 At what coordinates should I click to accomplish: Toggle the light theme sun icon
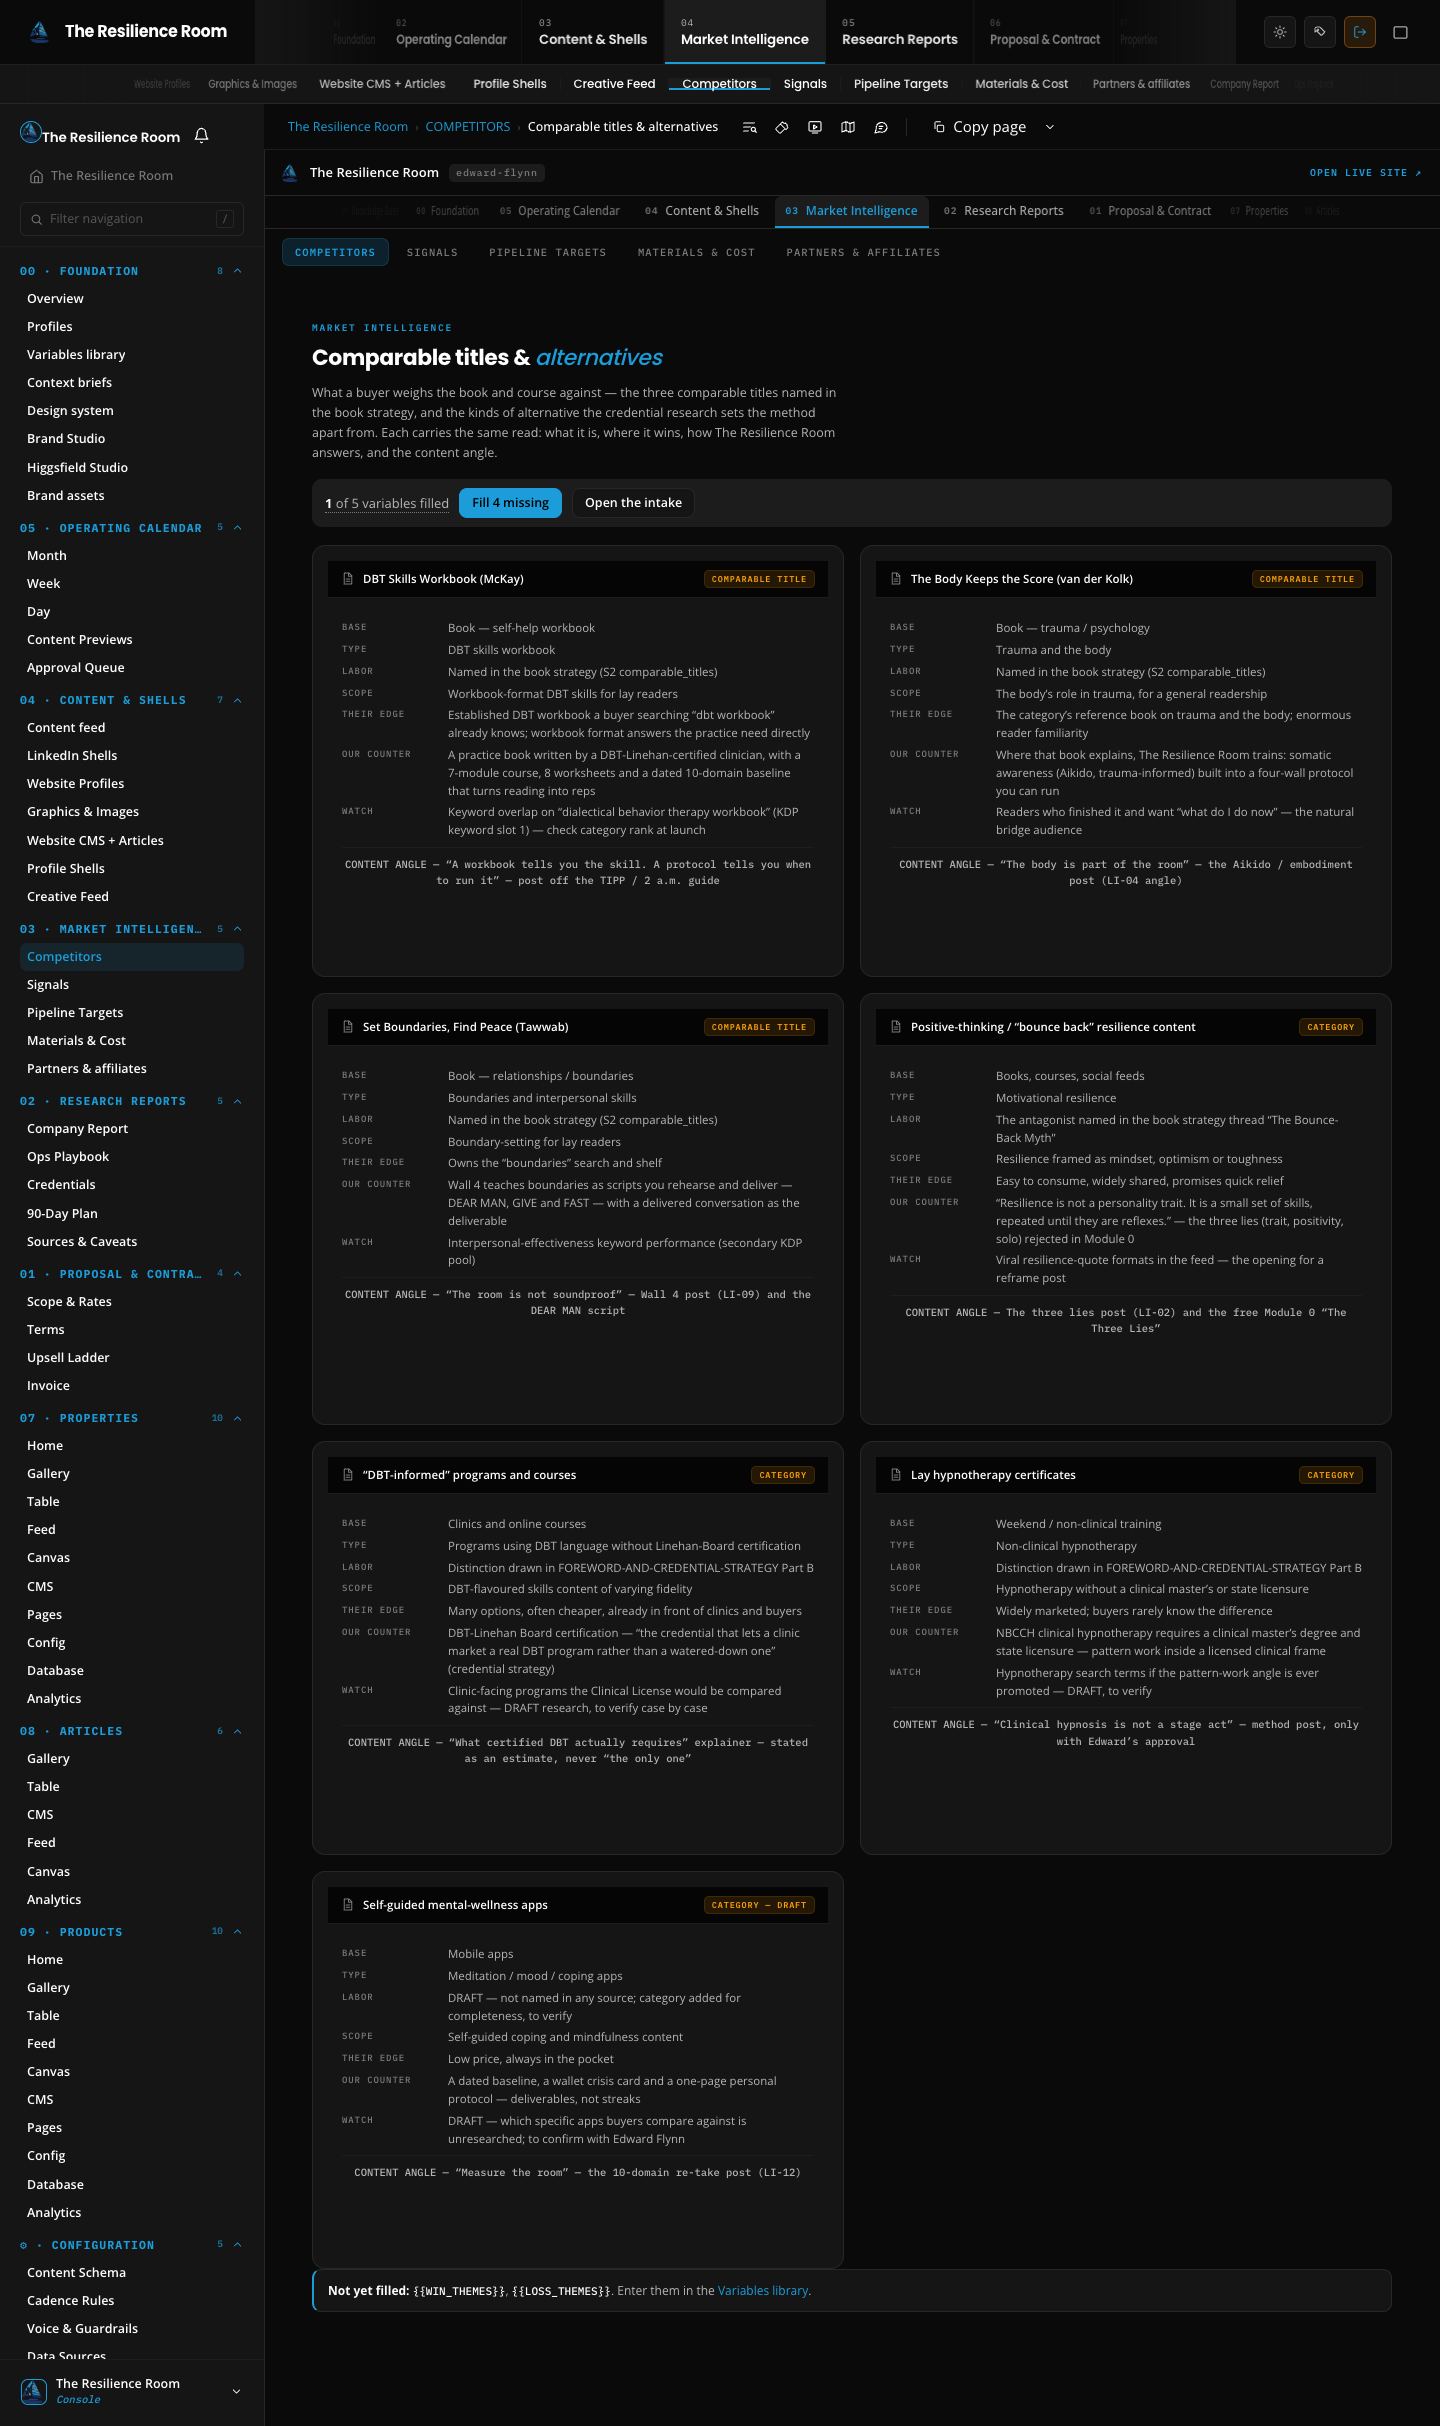1279,32
